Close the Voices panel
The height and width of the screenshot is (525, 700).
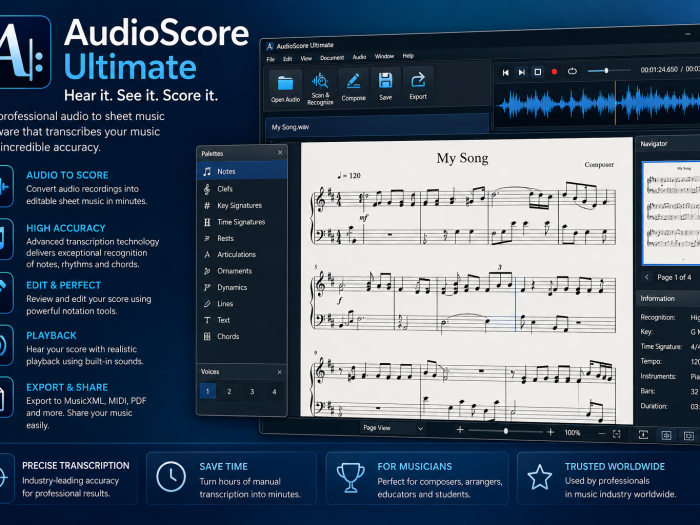279,372
